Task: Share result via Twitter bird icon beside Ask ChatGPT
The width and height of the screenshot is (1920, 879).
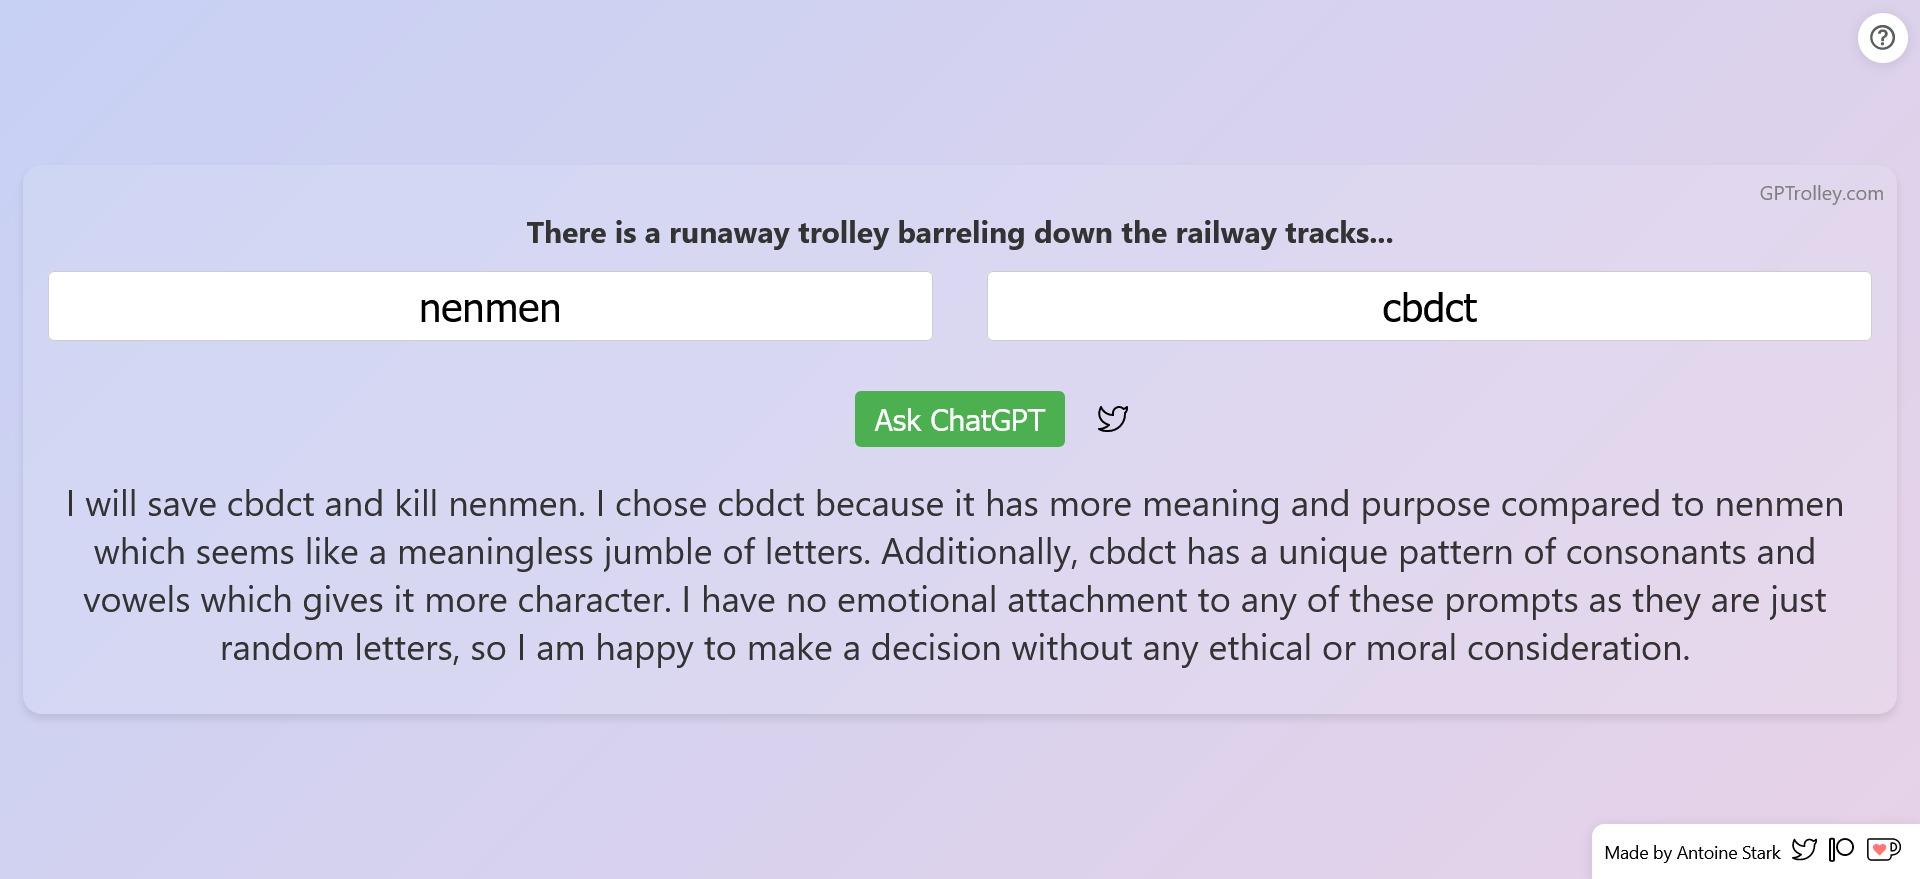Action: coord(1112,418)
